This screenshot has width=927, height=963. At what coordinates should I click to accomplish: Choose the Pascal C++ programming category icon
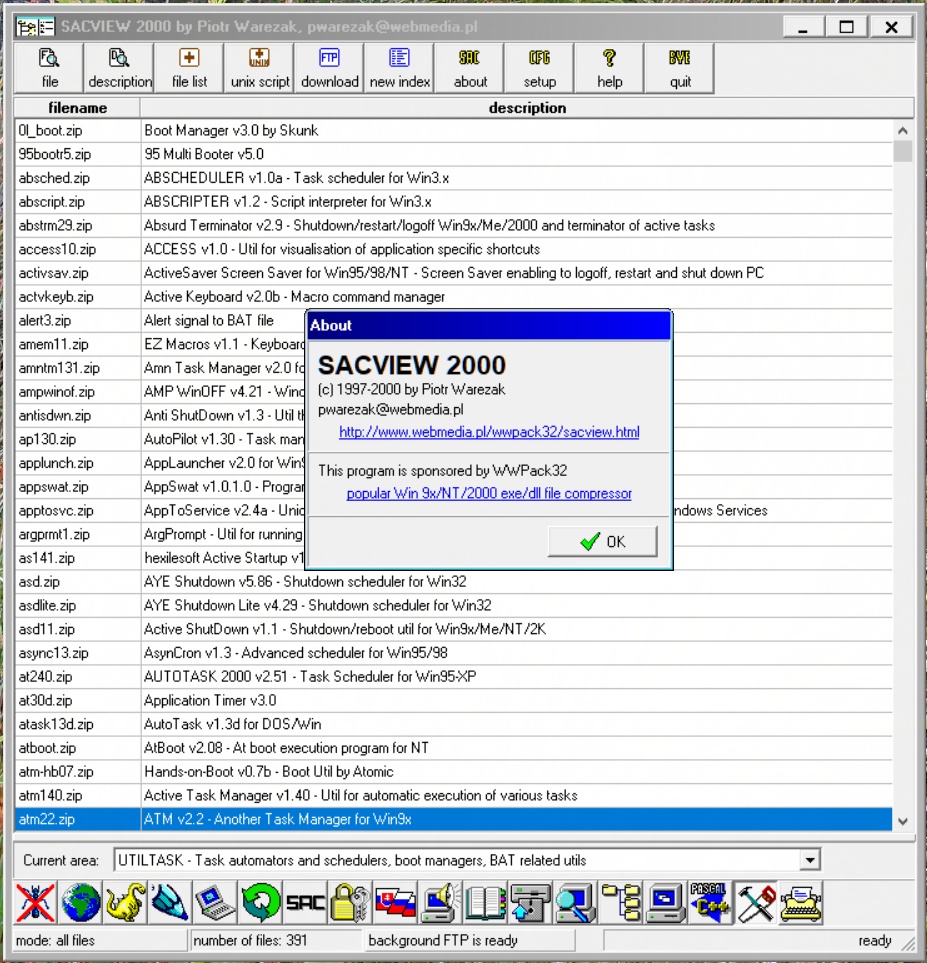[x=710, y=903]
